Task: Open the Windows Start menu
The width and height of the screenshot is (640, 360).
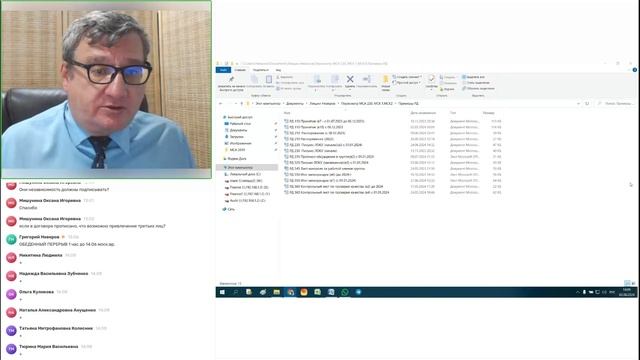Action: (x=222, y=292)
